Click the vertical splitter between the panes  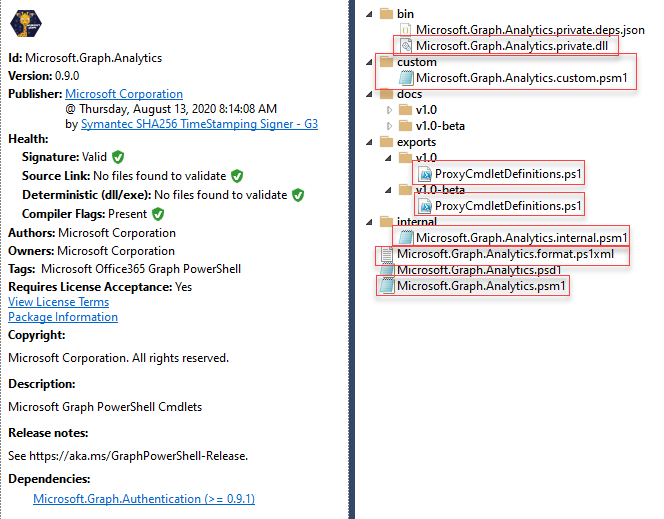351,260
